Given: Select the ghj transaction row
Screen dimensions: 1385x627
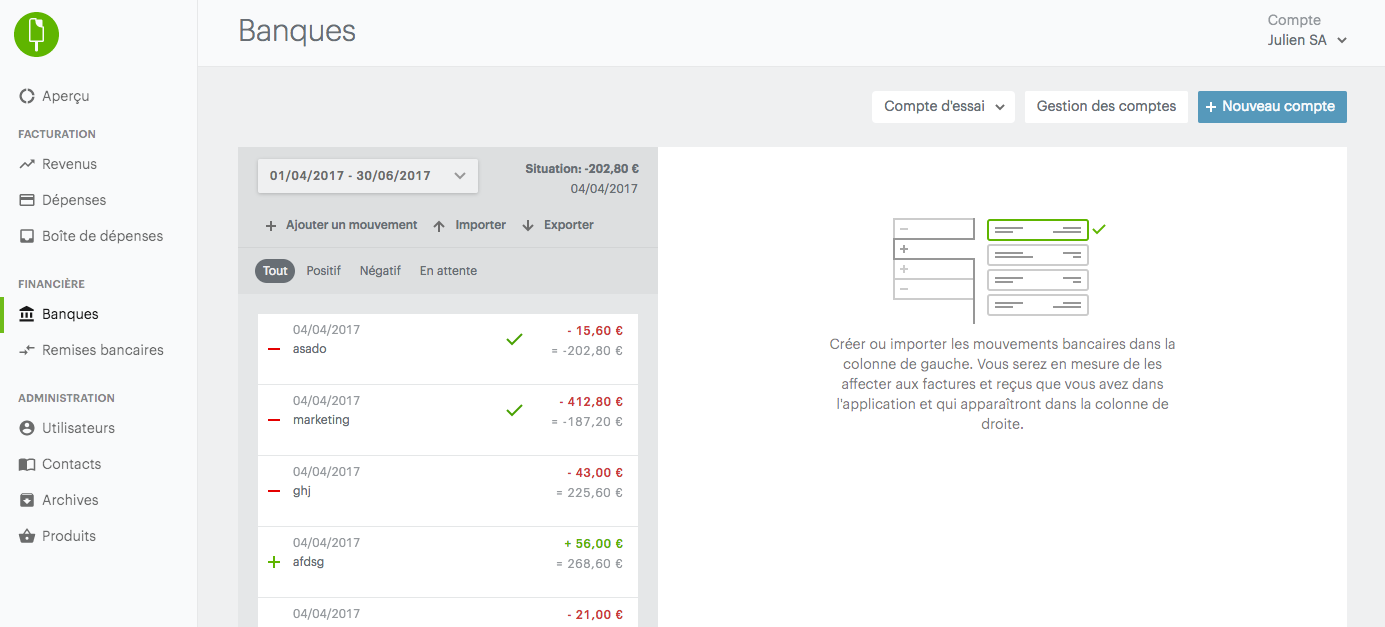Looking at the screenshot, I should point(448,491).
